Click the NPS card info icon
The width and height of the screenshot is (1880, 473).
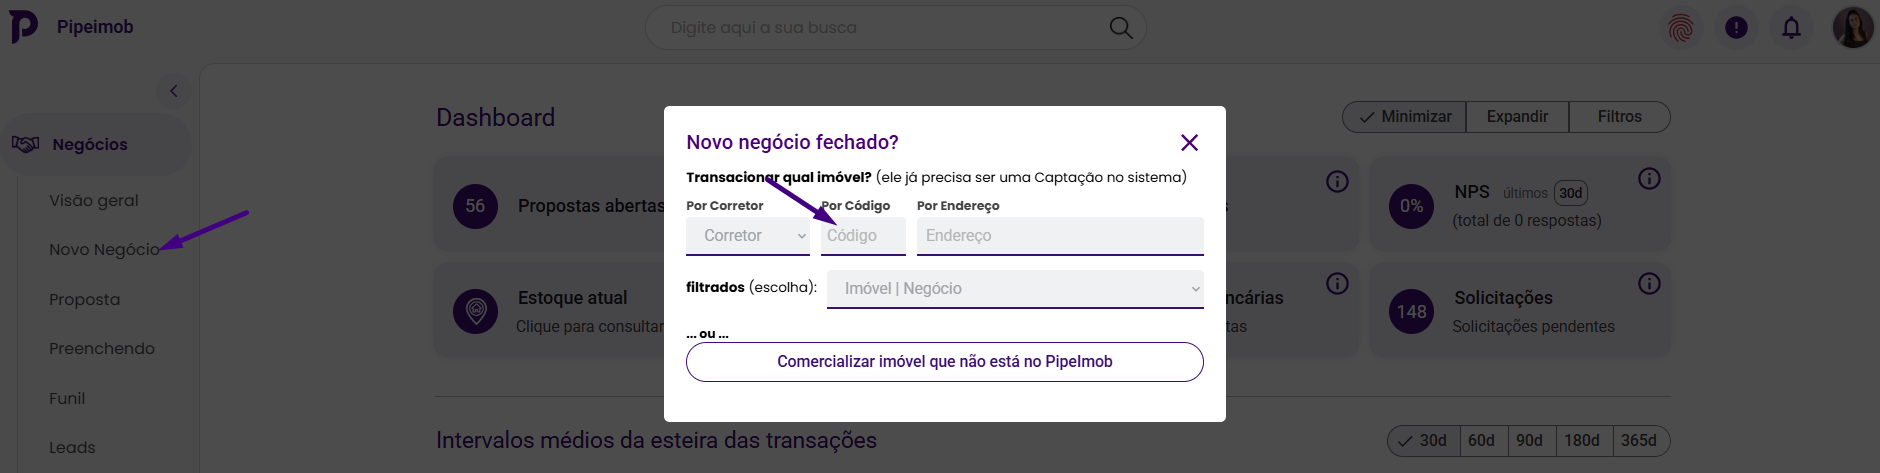tap(1649, 179)
